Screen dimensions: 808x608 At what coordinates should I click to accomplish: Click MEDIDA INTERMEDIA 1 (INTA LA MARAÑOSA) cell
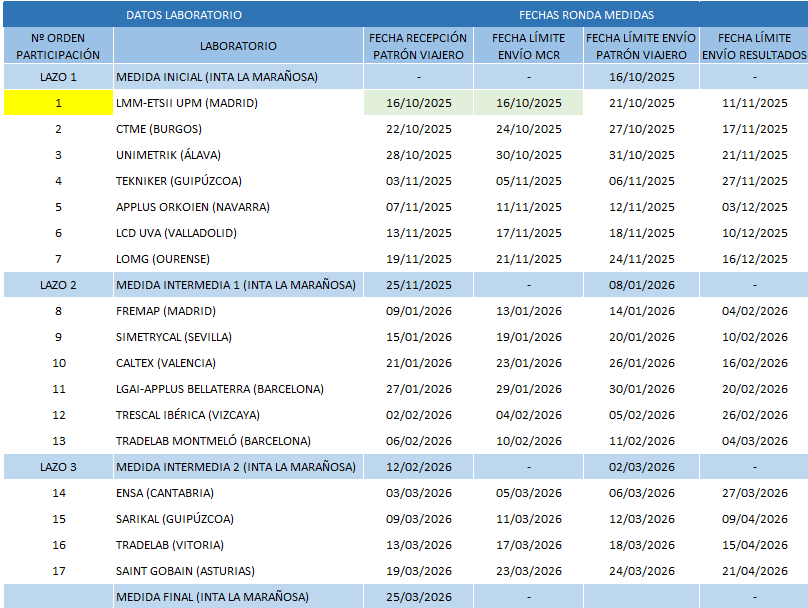(236, 285)
